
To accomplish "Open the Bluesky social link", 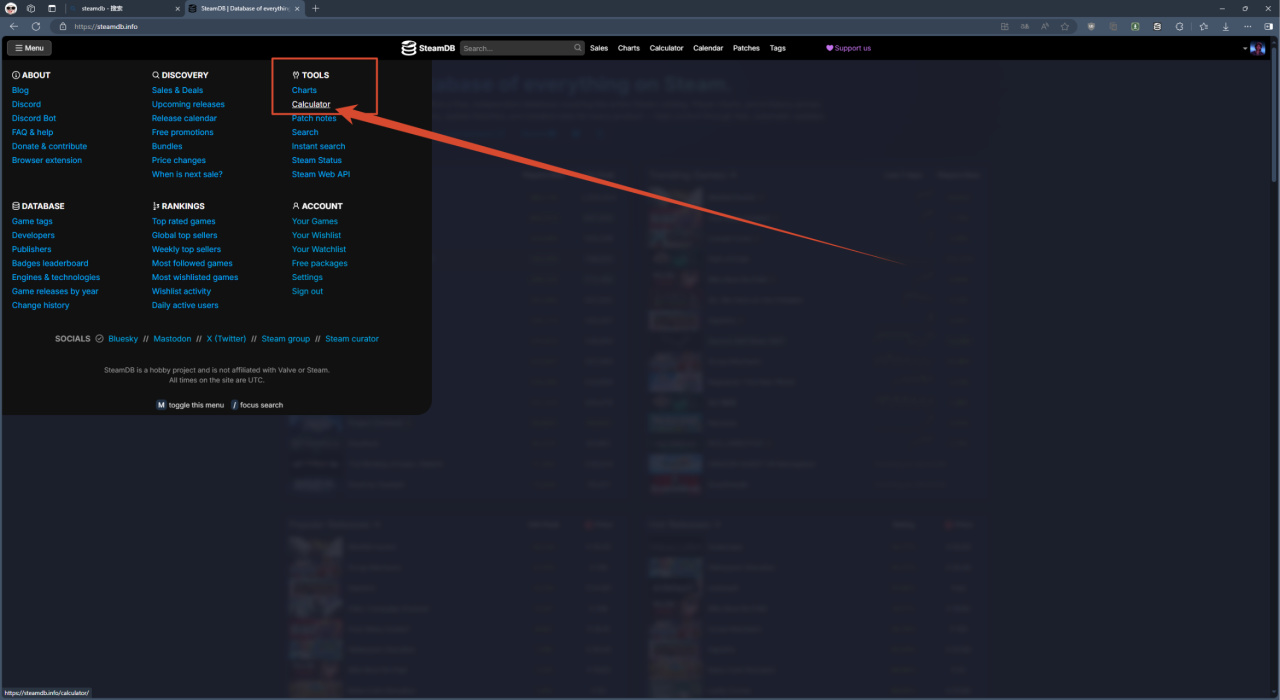I will pyautogui.click(x=123, y=339).
